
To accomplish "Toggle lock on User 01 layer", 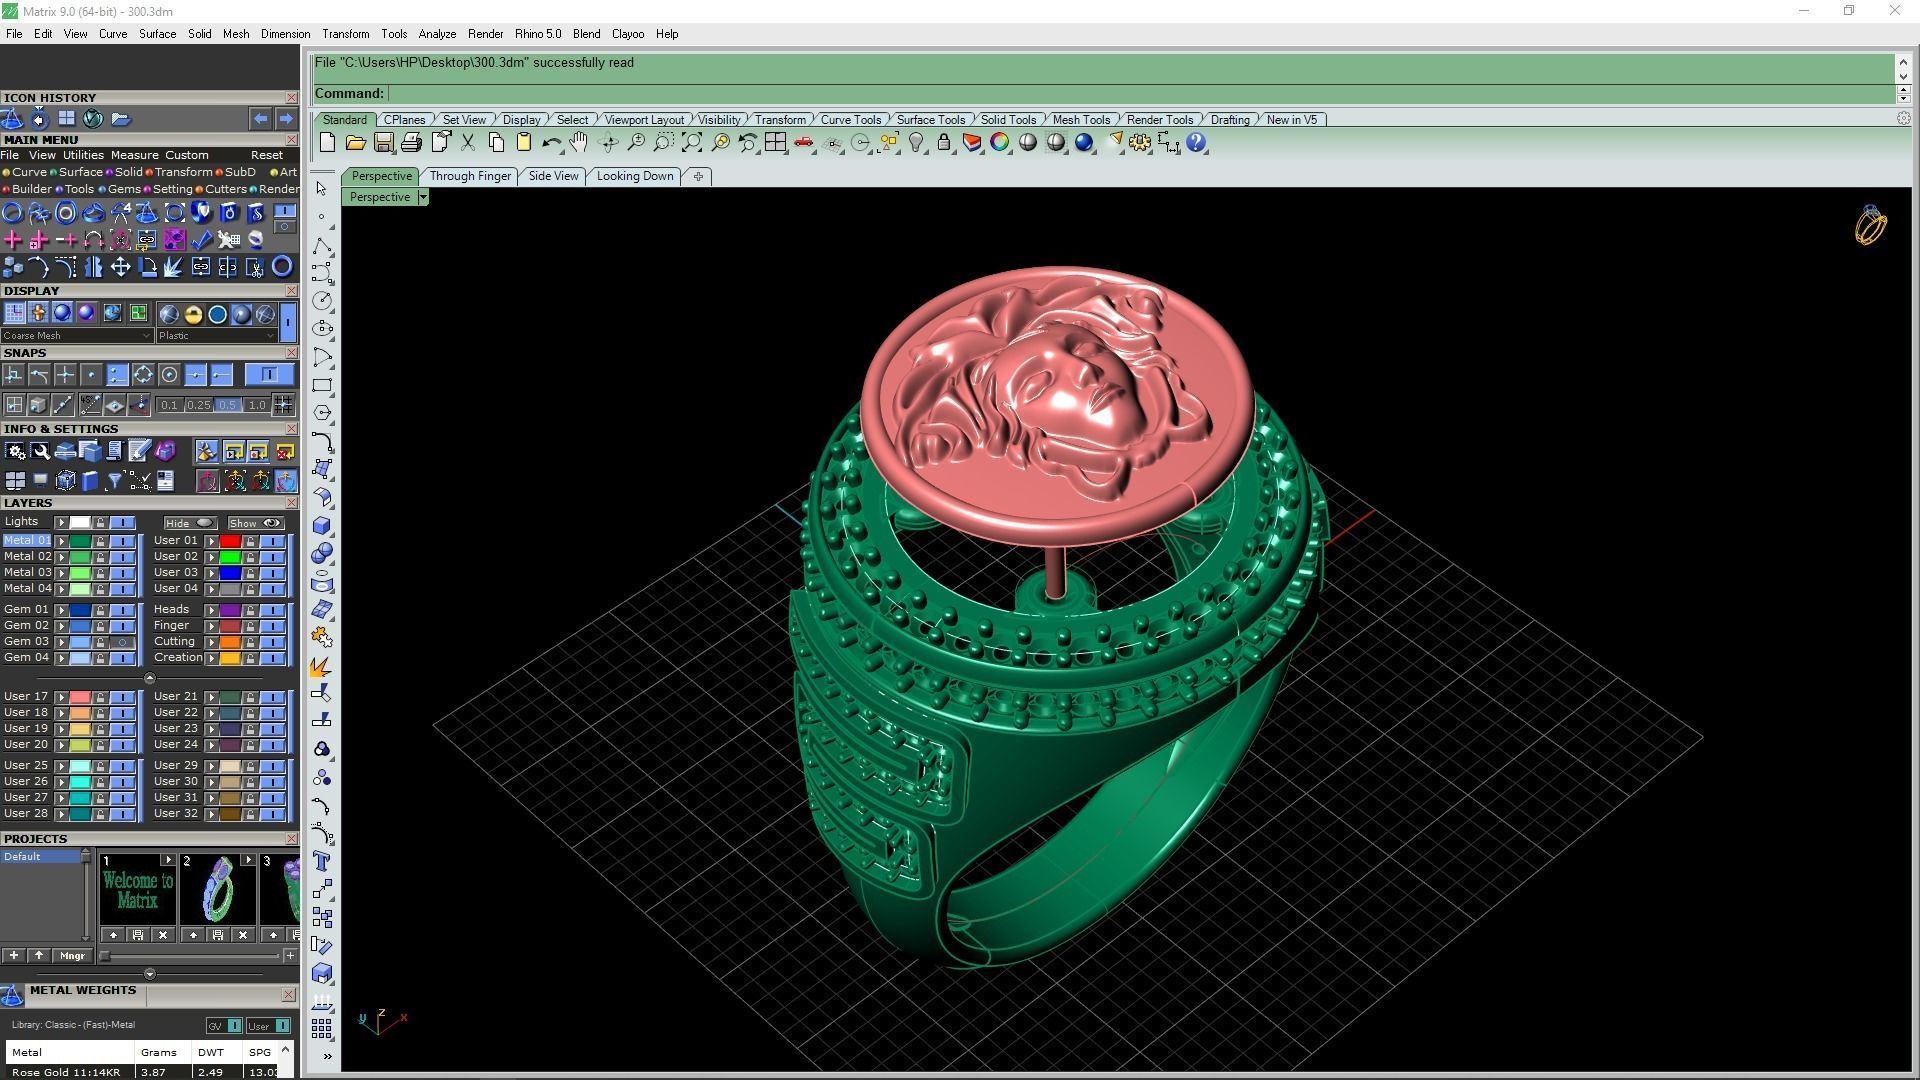I will pos(250,541).
